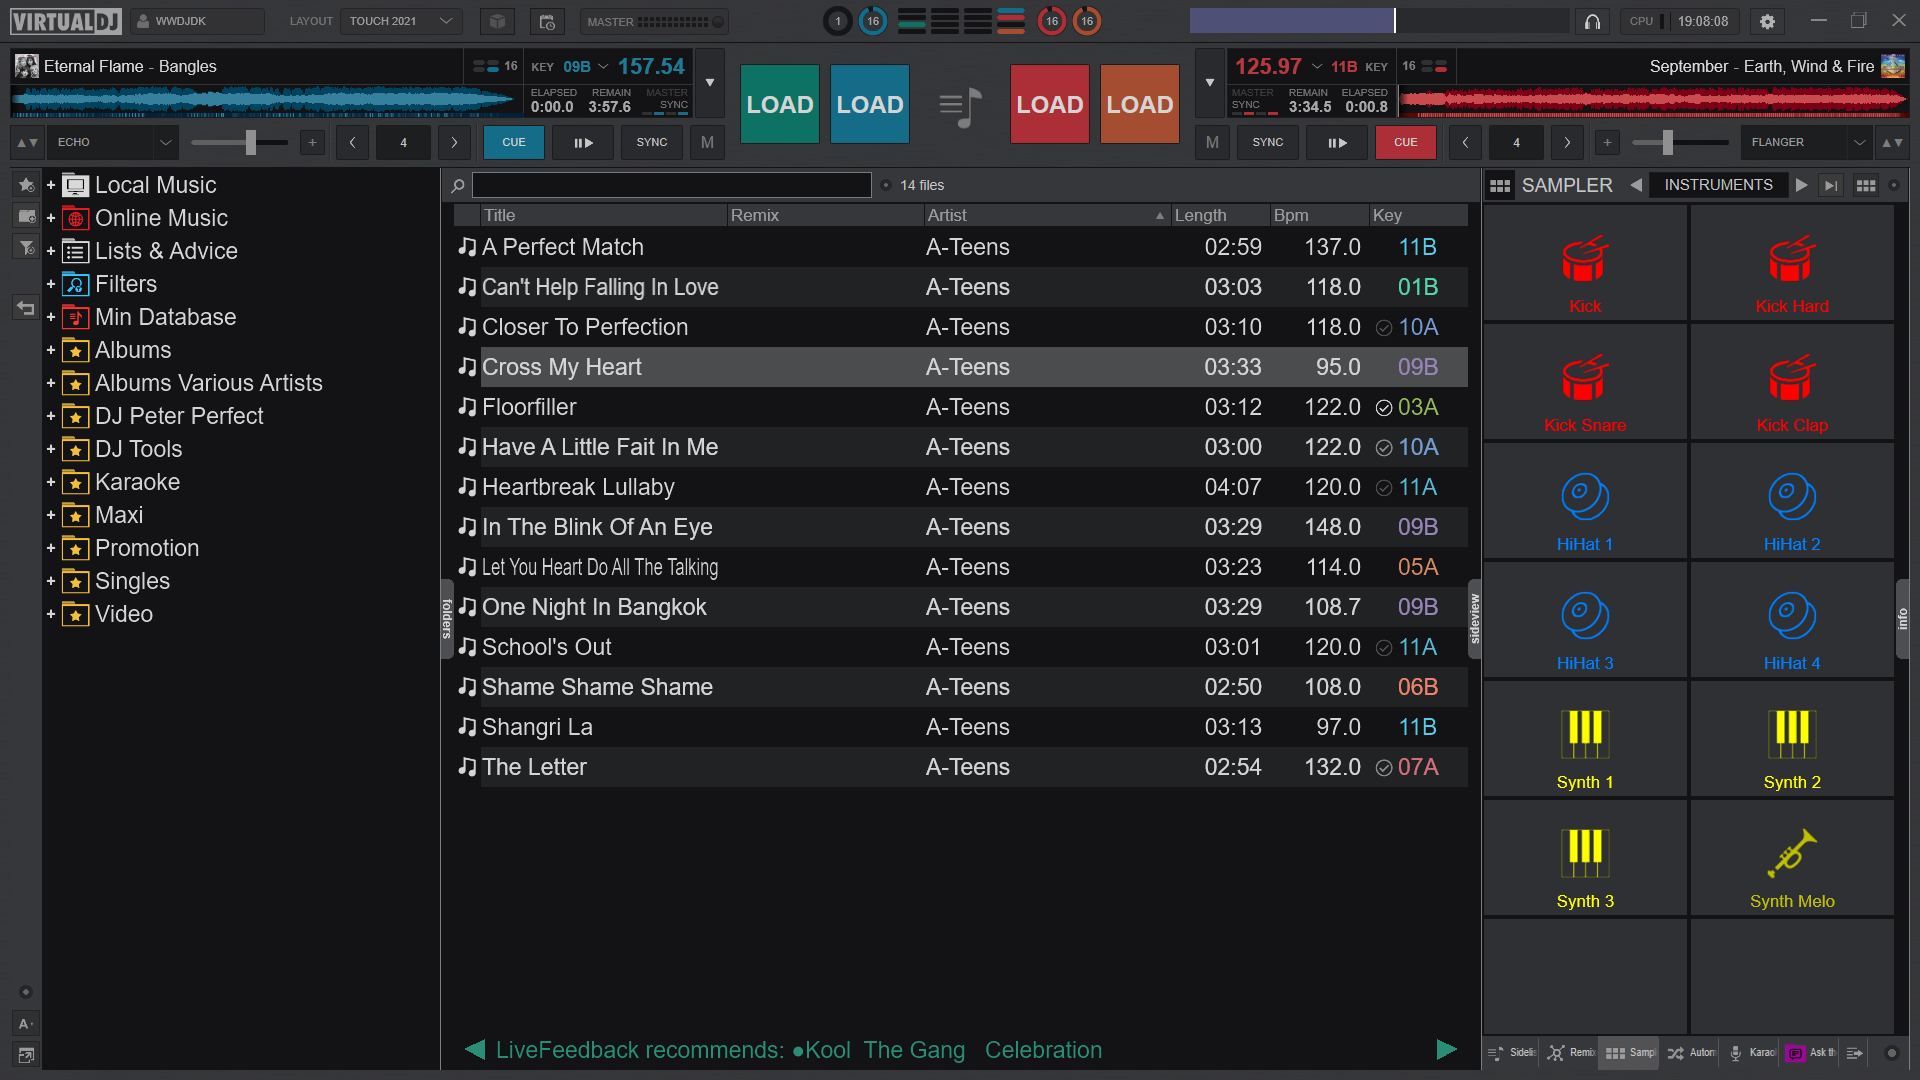This screenshot has height=1080, width=1920.
Task: Click the blue LOAD button
Action: pos(870,105)
